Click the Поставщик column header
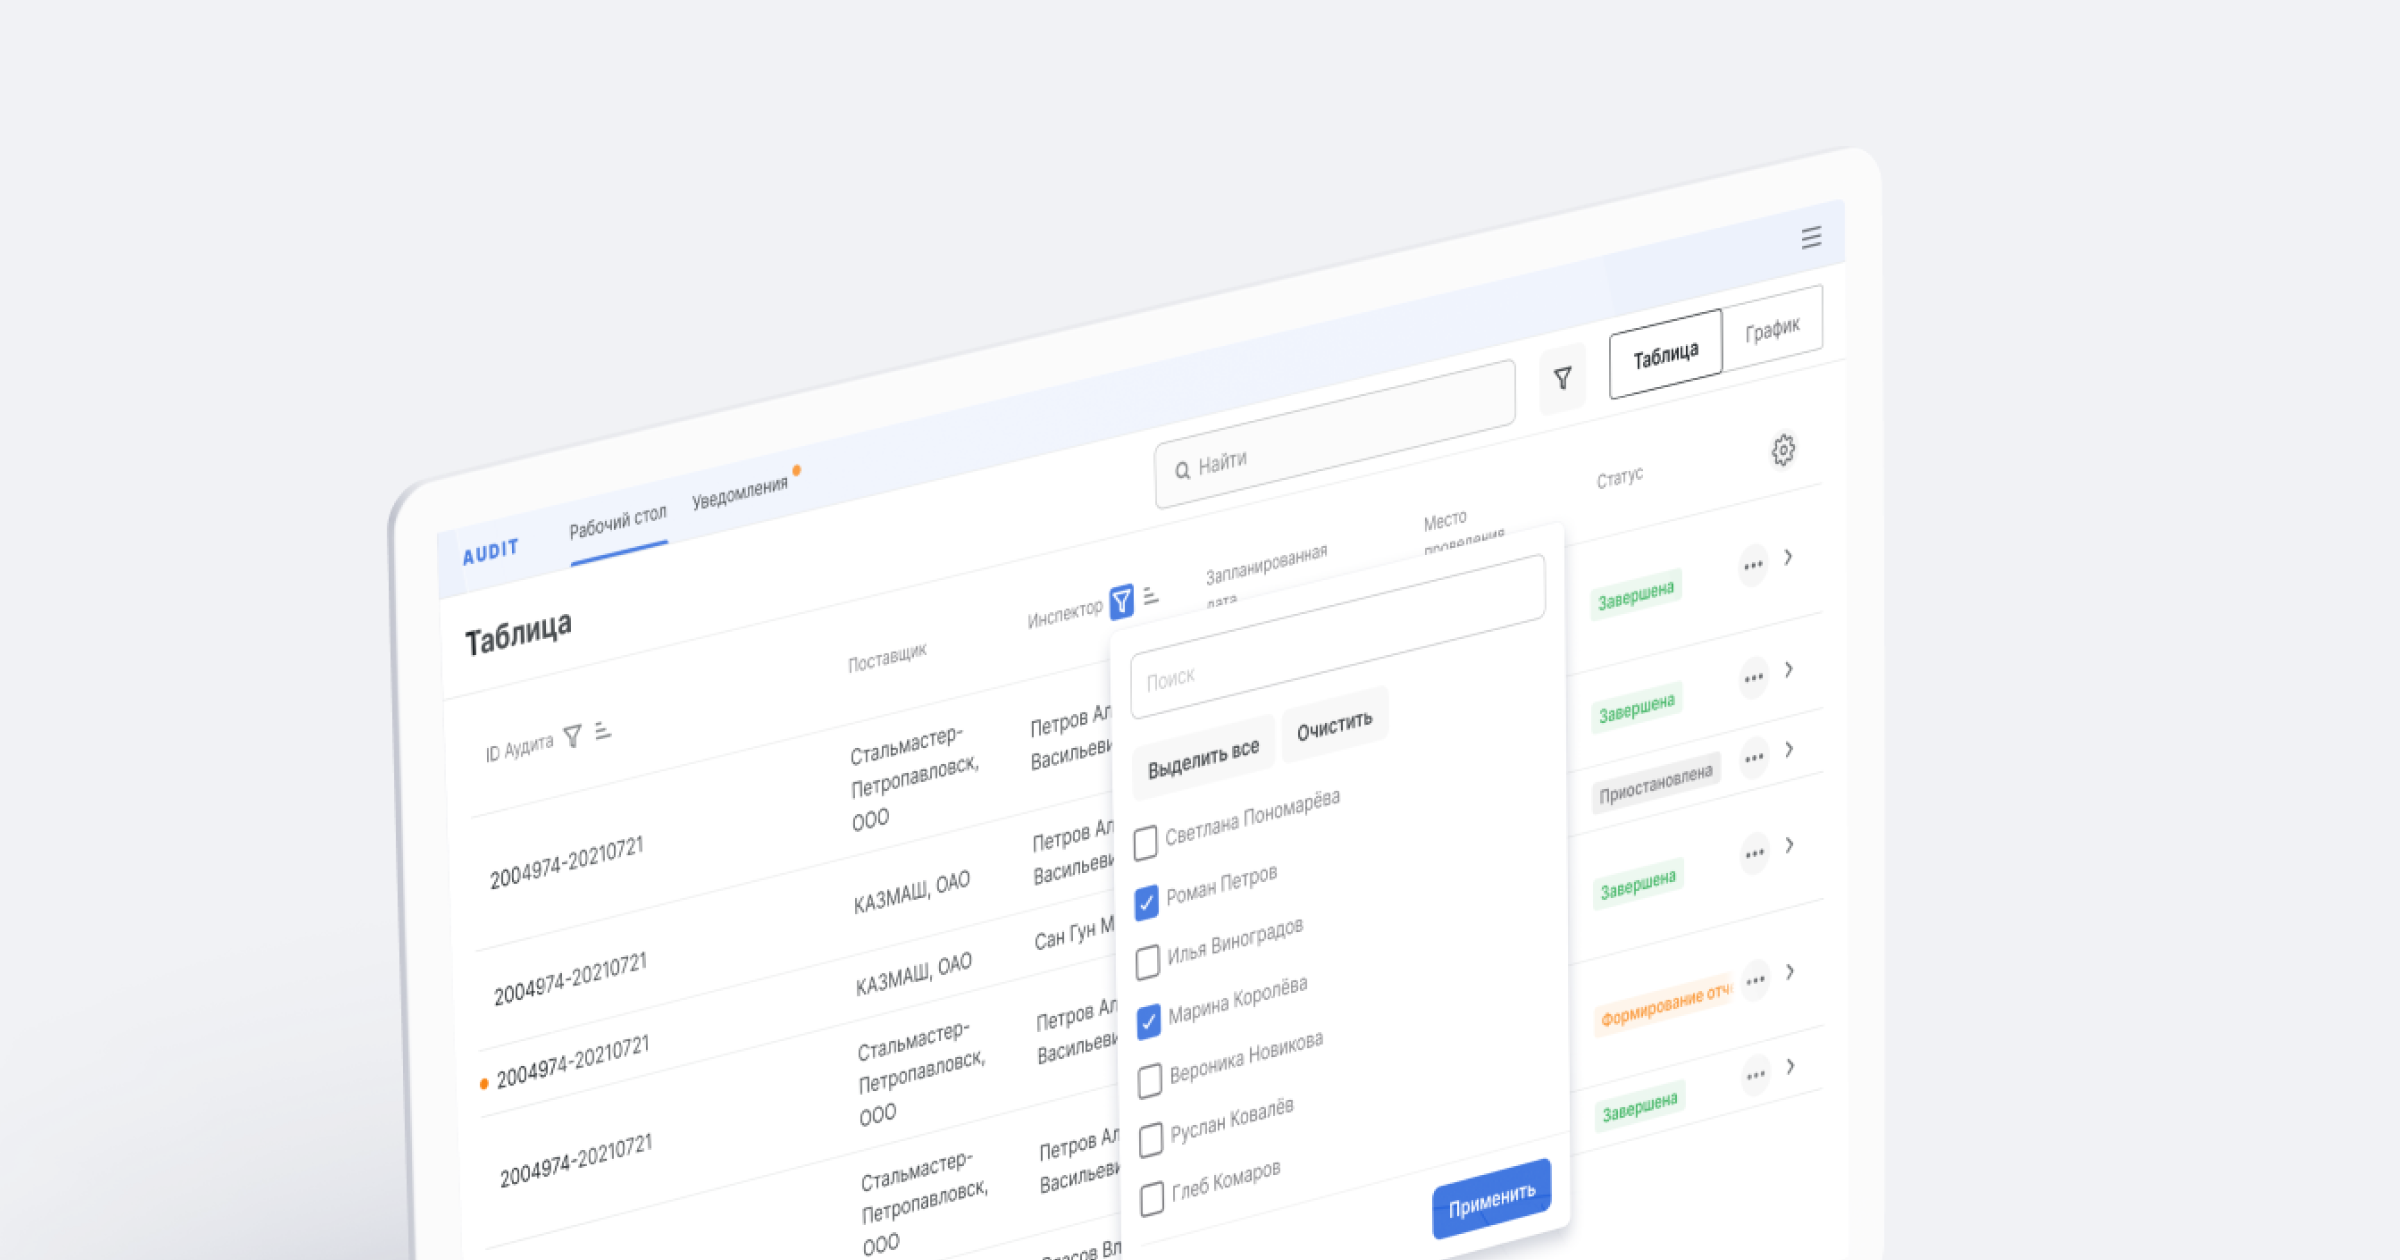2400x1260 pixels. coord(887,657)
